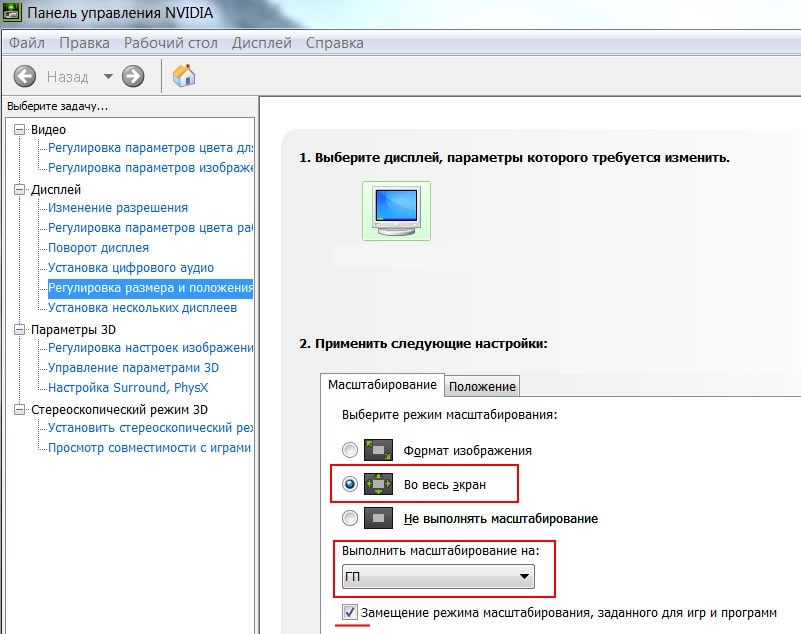Collapse the 'Параметры 3D' tree node
The width and height of the screenshot is (801, 634).
click(x=21, y=329)
